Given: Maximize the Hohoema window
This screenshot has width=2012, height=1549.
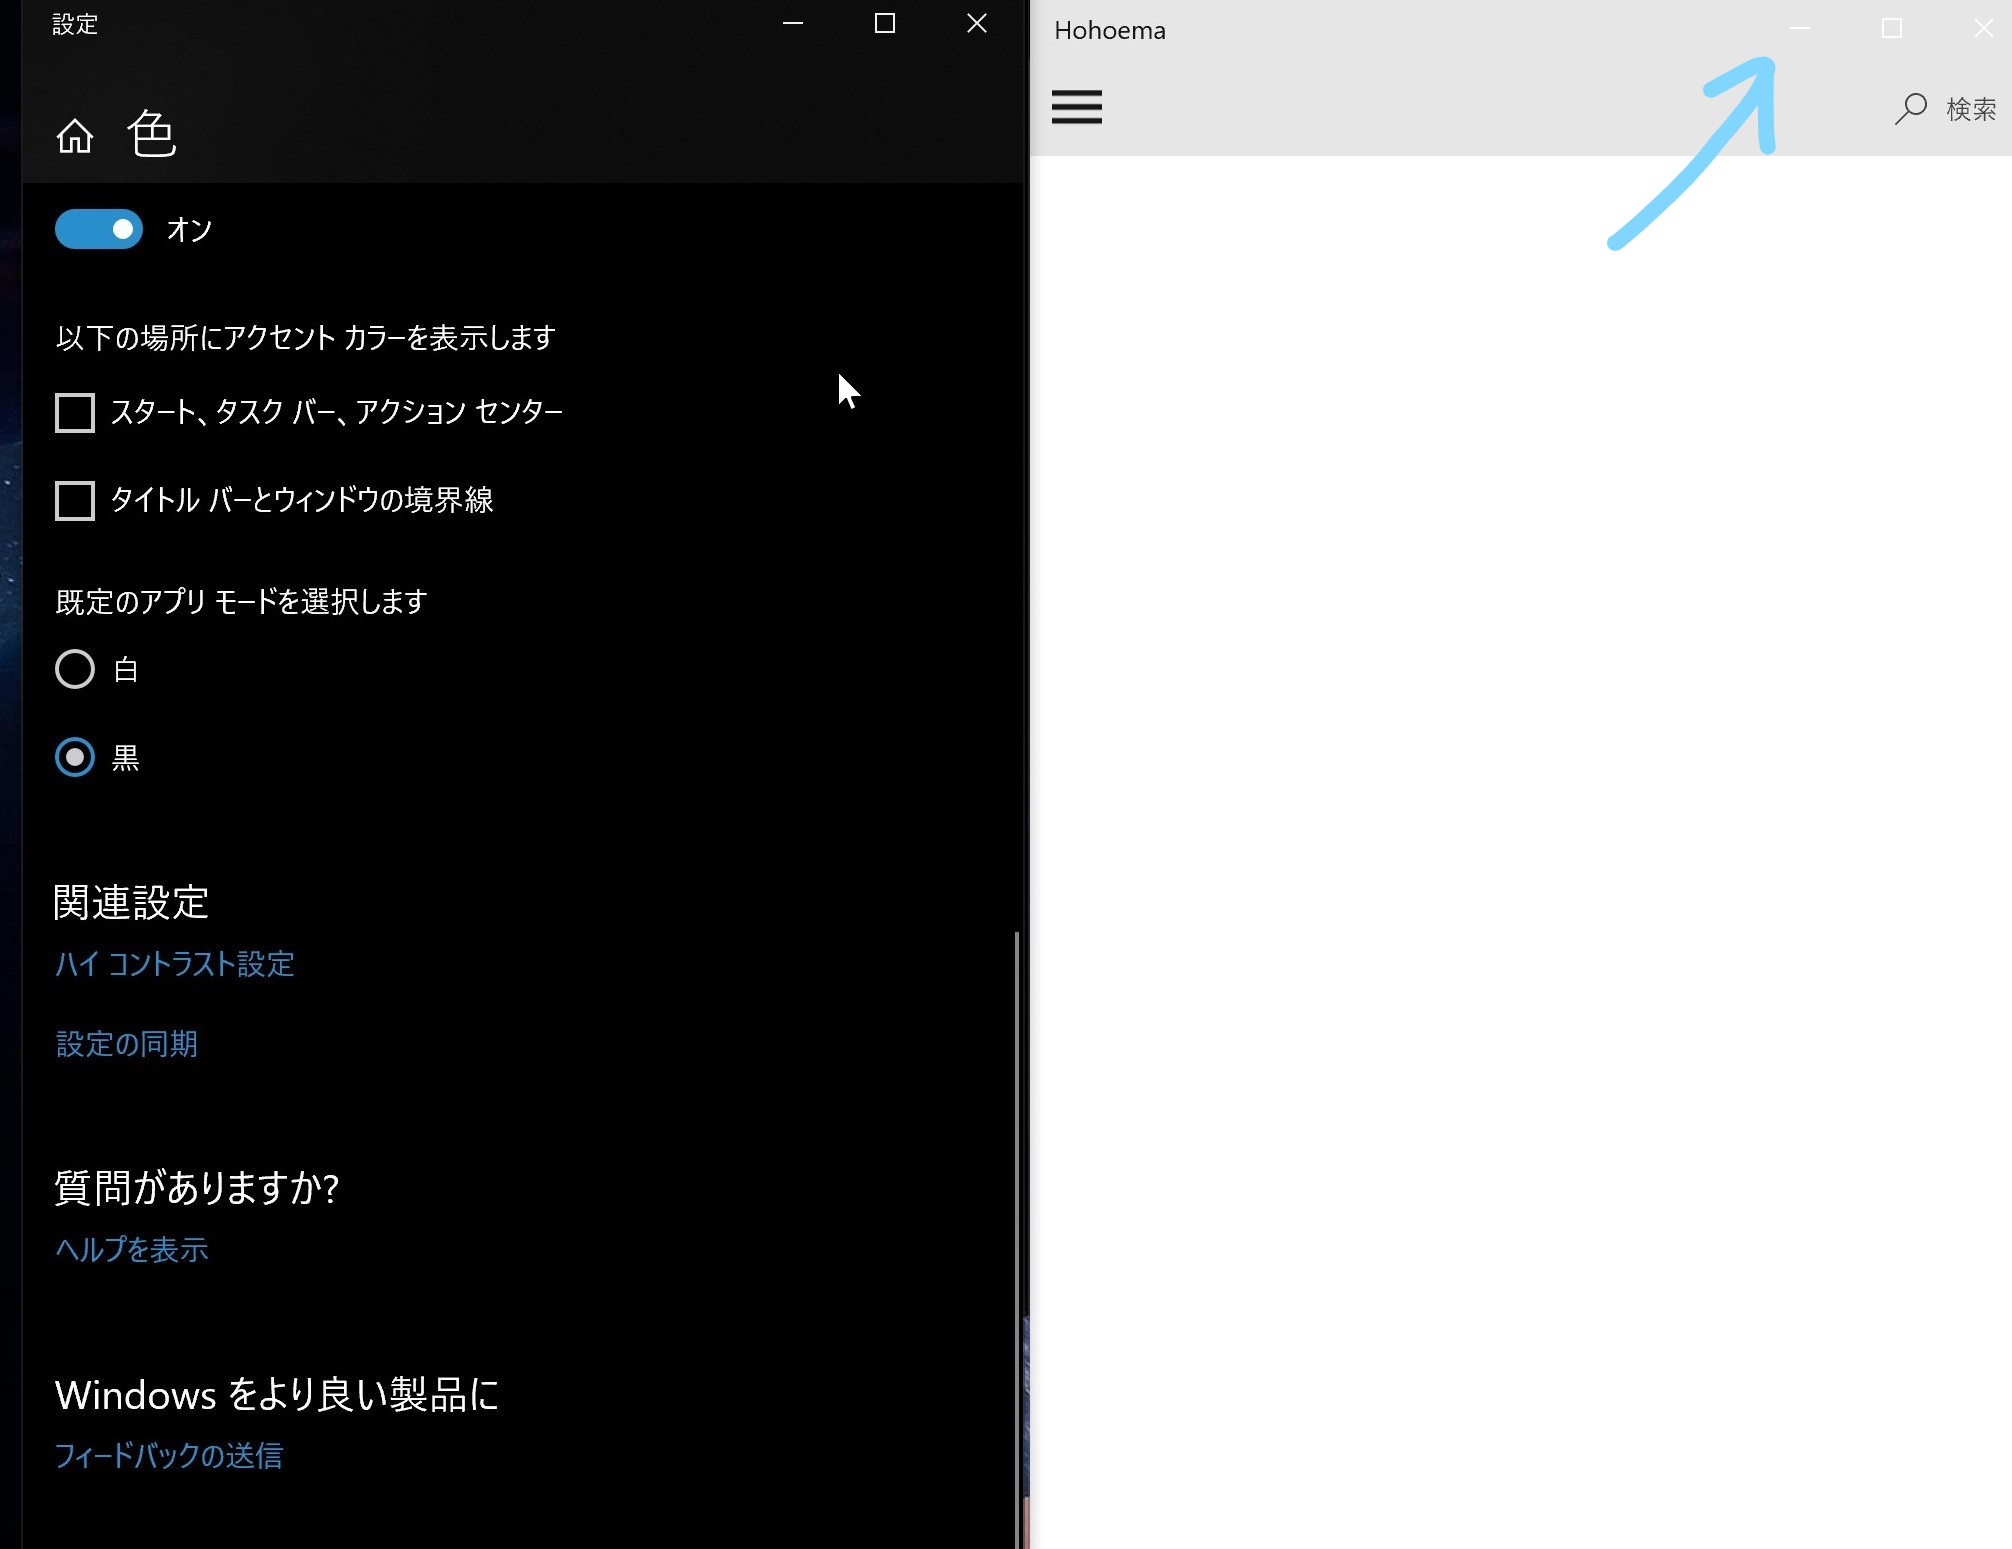Looking at the screenshot, I should [x=1892, y=28].
